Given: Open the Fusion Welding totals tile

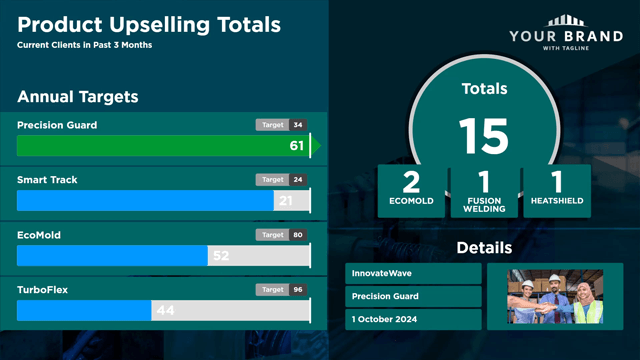Looking at the screenshot, I should point(484,191).
